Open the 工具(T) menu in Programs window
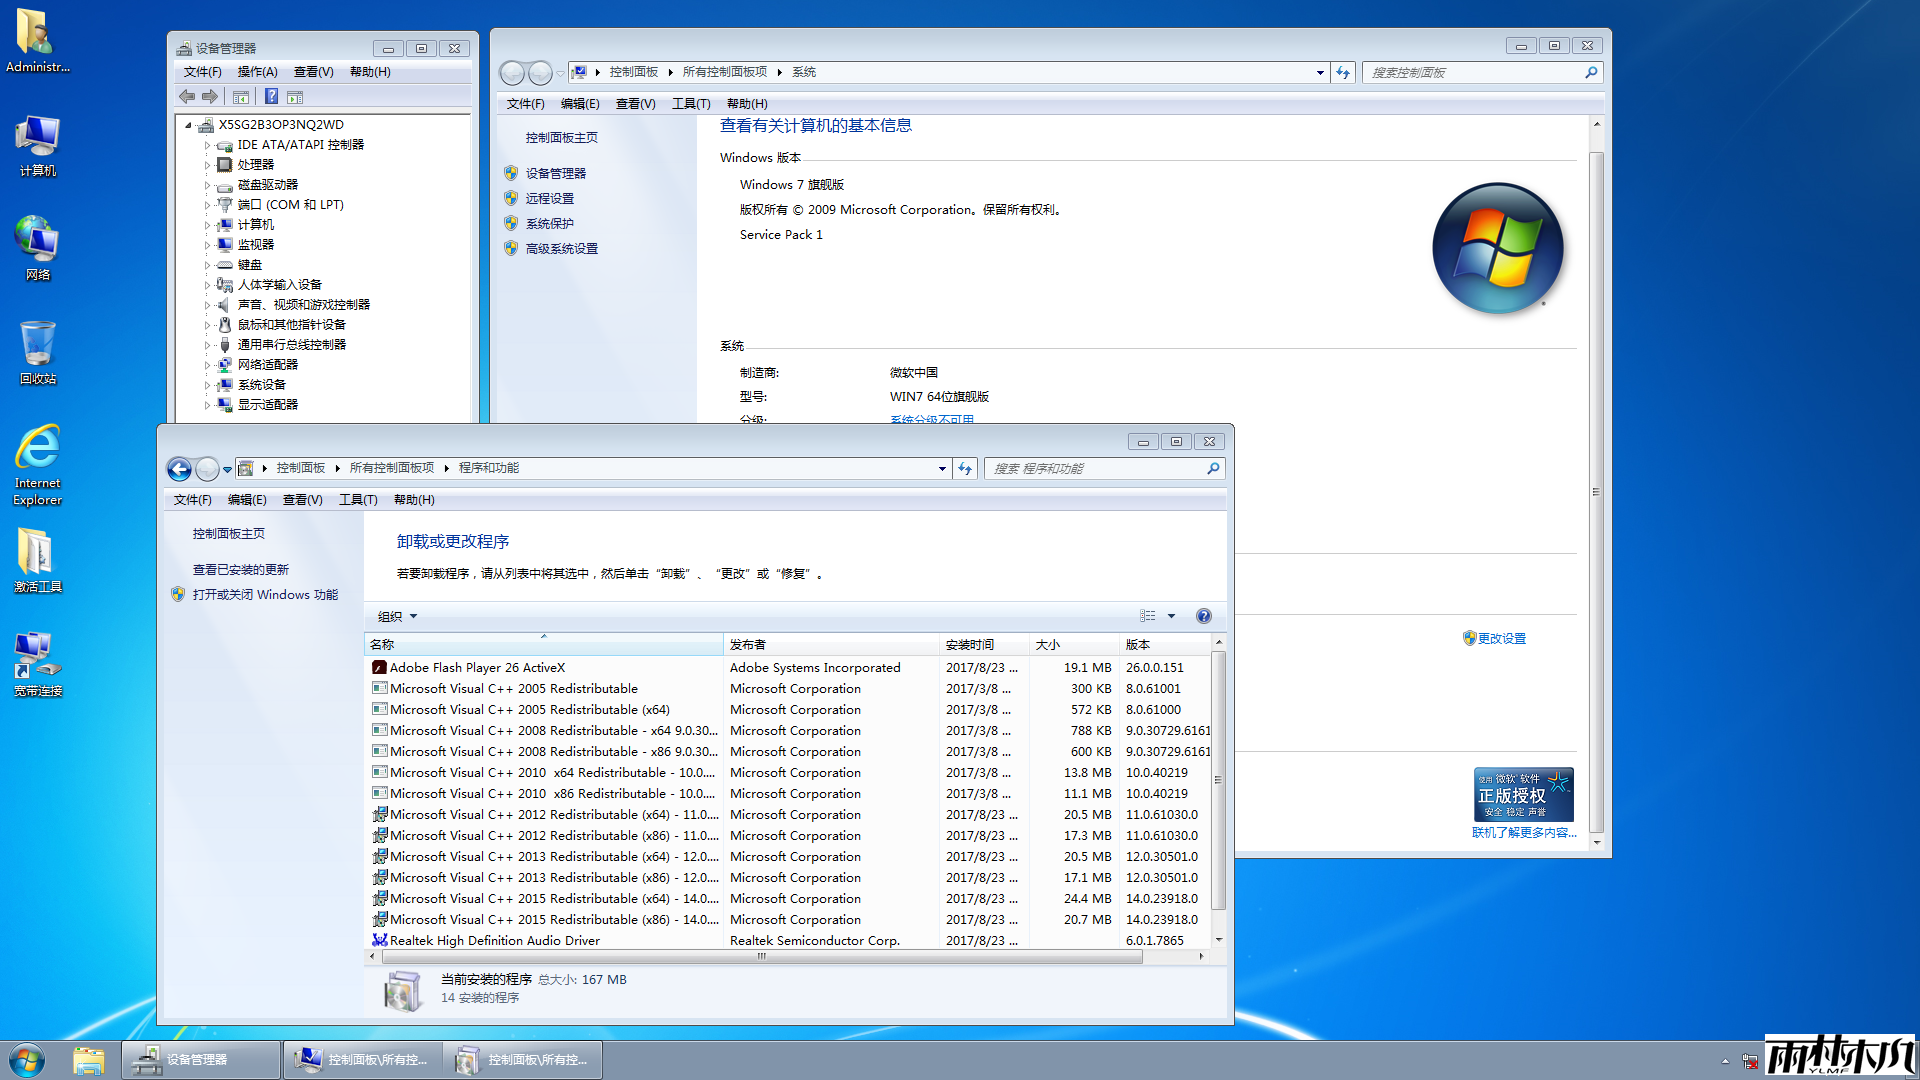This screenshot has height=1080, width=1920. click(x=358, y=500)
